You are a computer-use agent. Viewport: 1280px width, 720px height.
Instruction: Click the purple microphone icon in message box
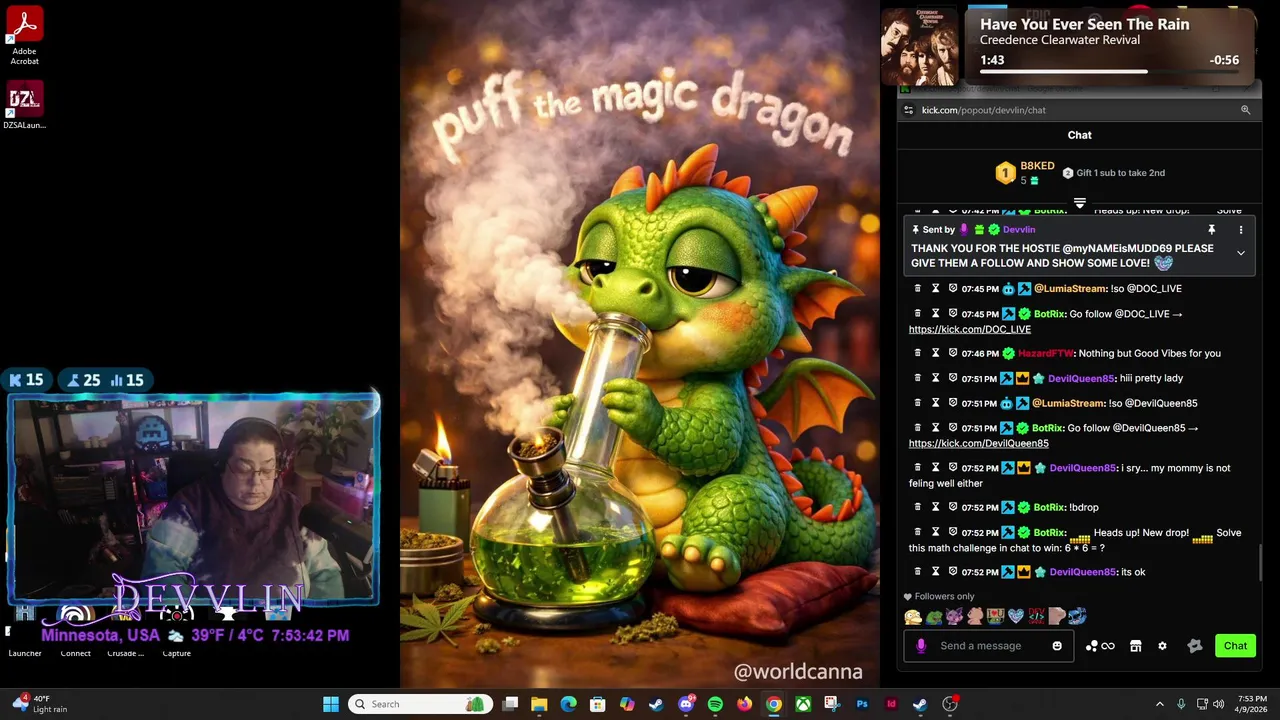[x=921, y=646]
